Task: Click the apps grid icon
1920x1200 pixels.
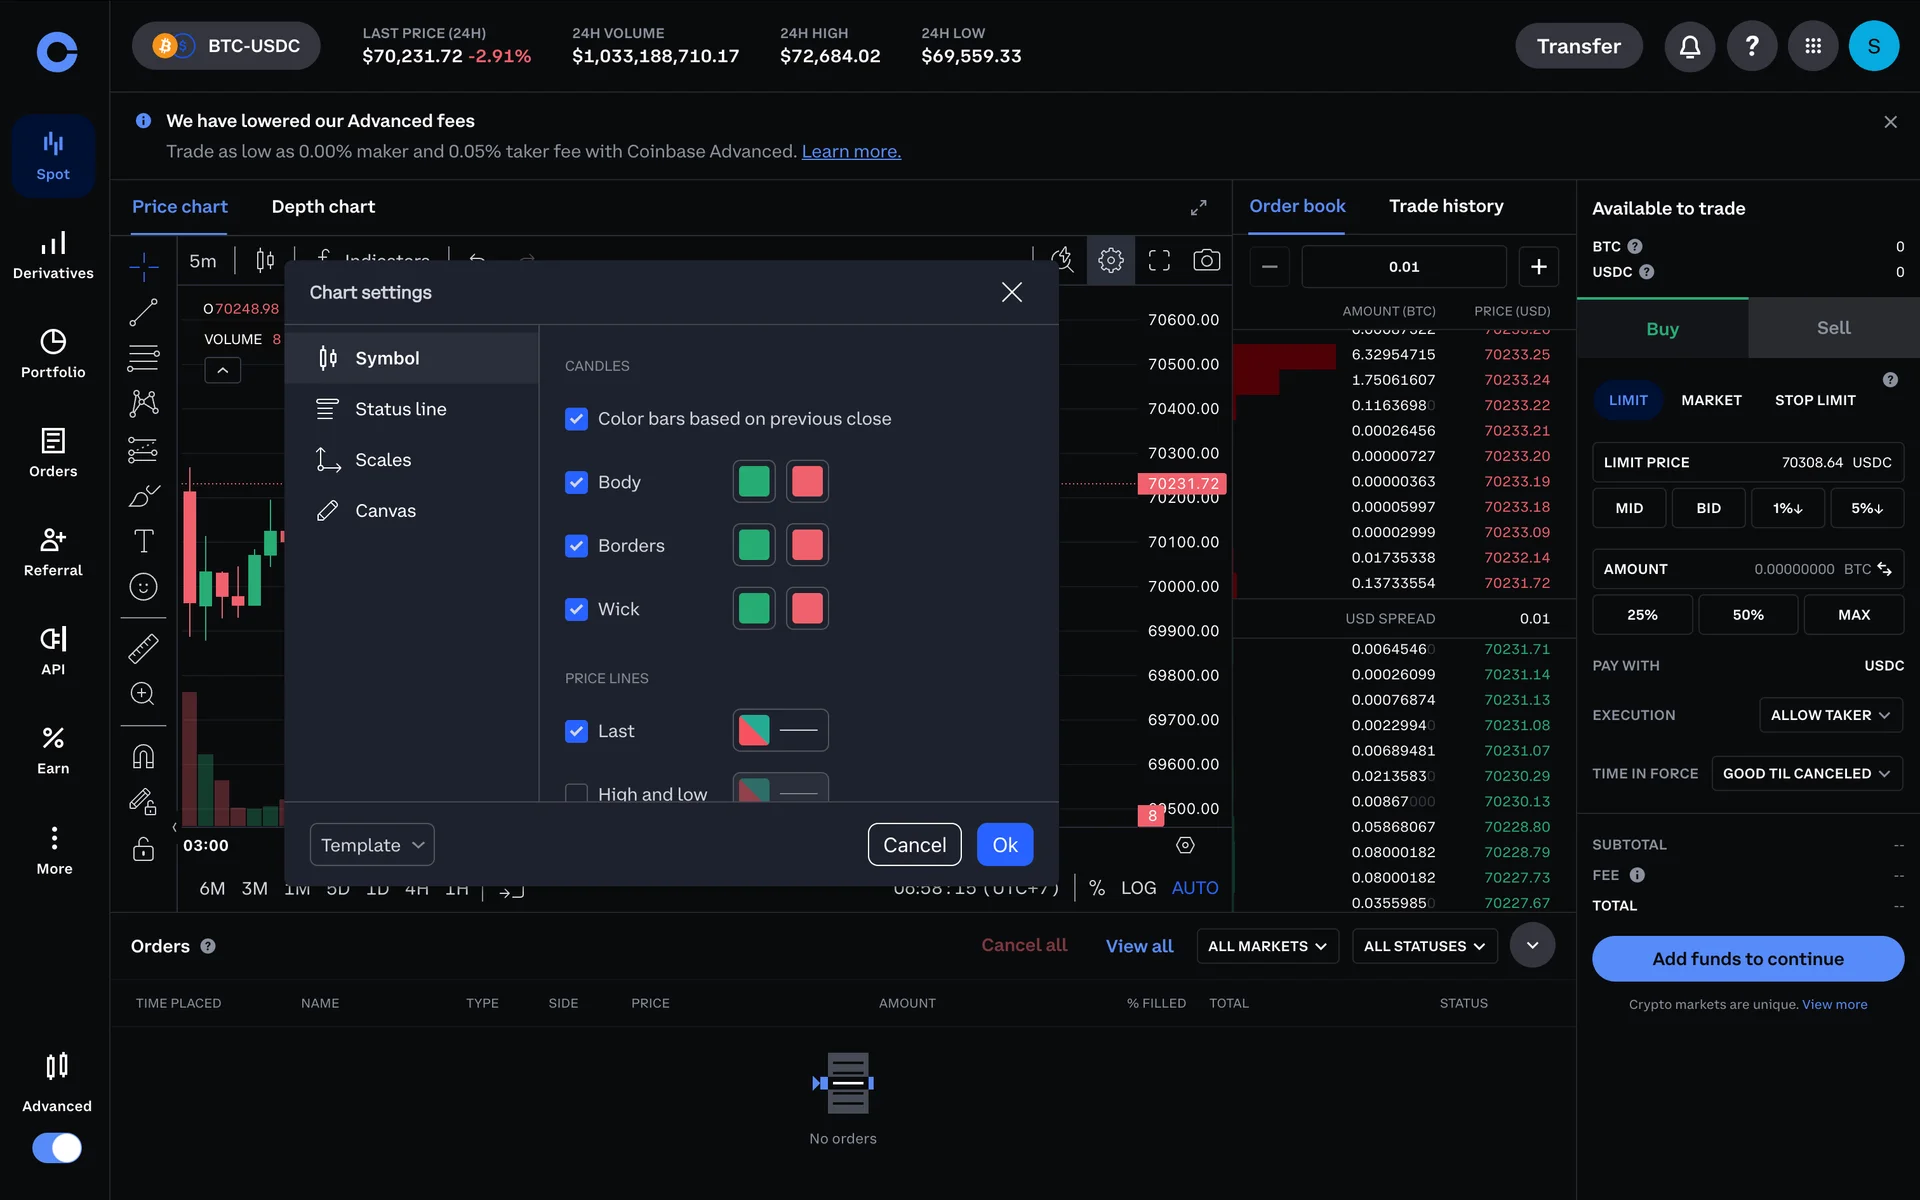Action: 1812,46
